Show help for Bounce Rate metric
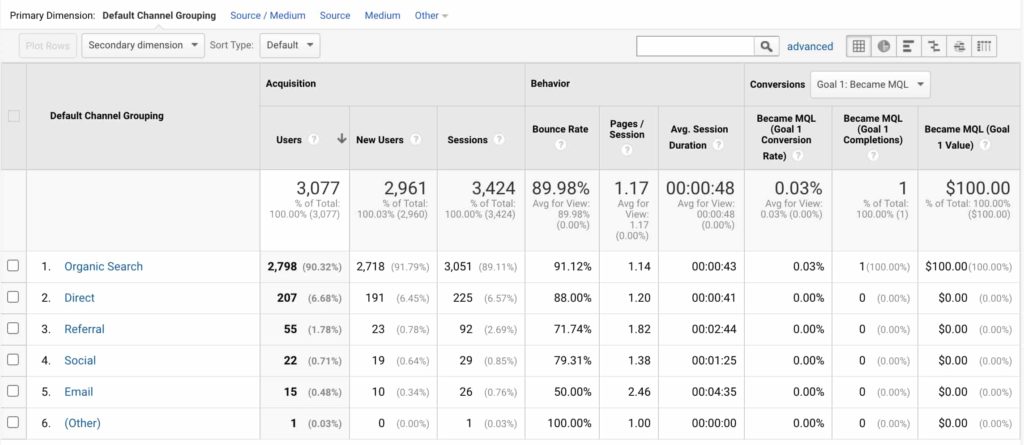Viewport: 1024px width, 445px height. (x=560, y=145)
